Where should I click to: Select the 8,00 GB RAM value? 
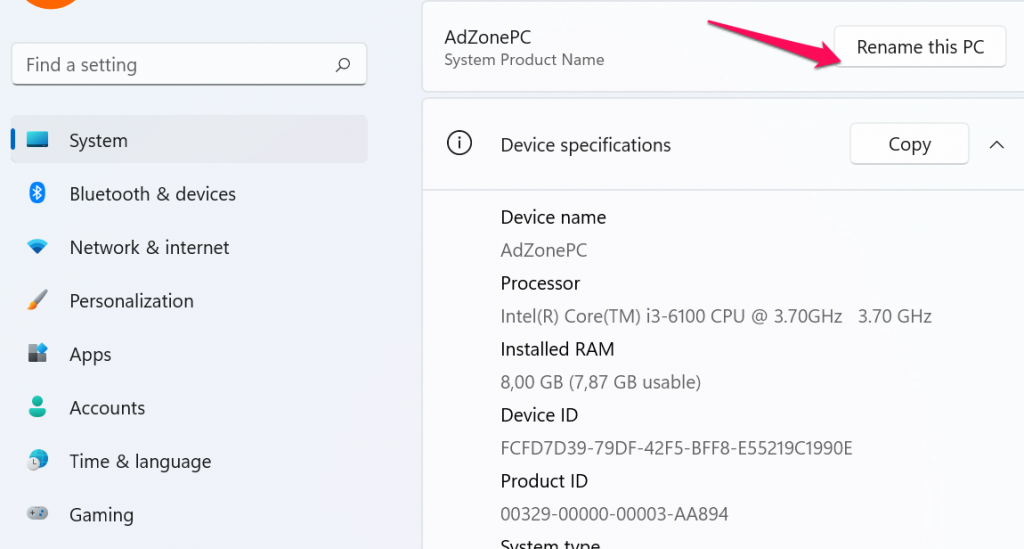coord(600,382)
